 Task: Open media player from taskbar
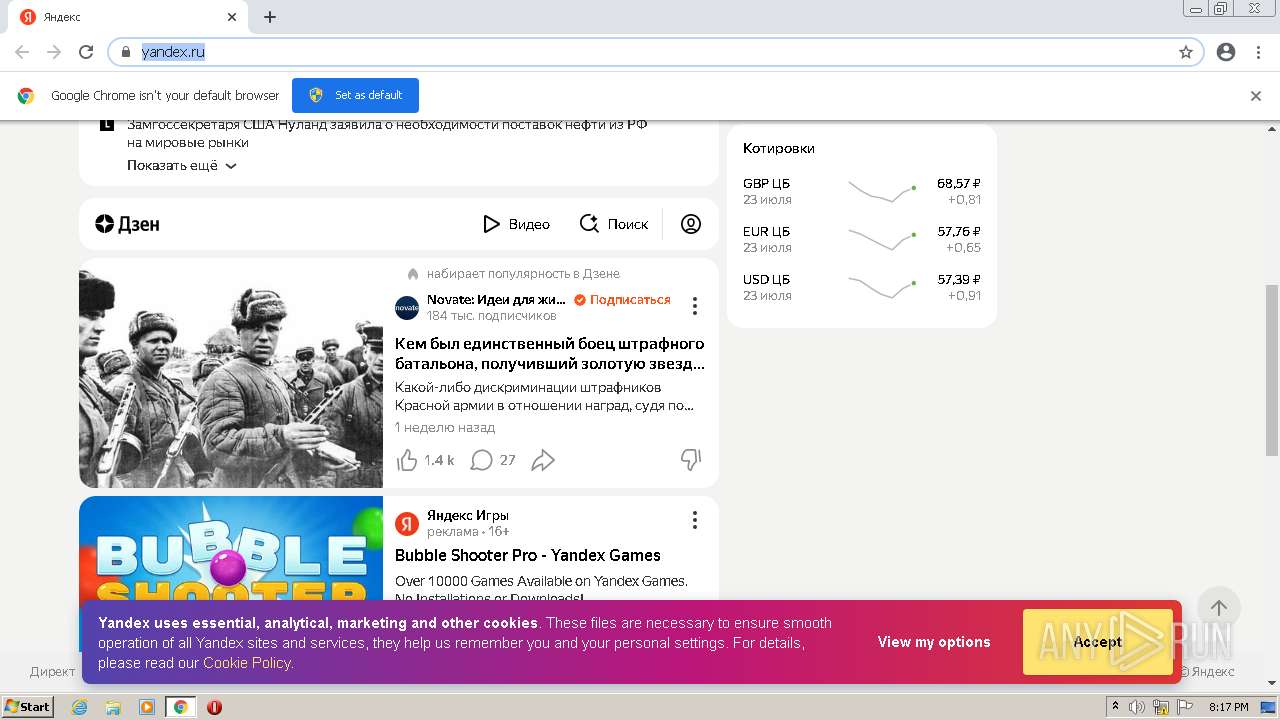point(147,707)
